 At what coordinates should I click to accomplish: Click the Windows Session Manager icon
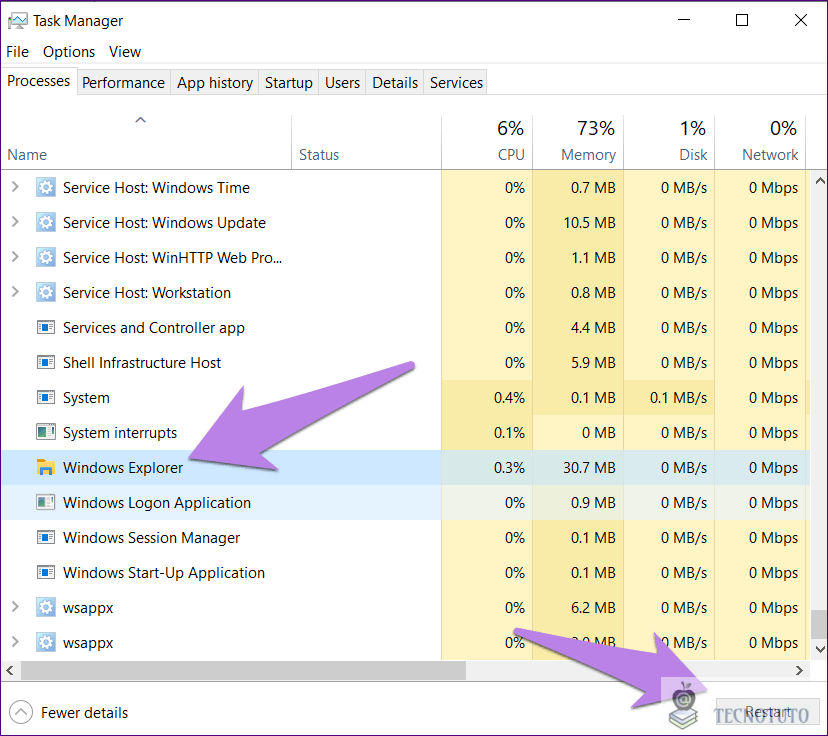pos(46,537)
